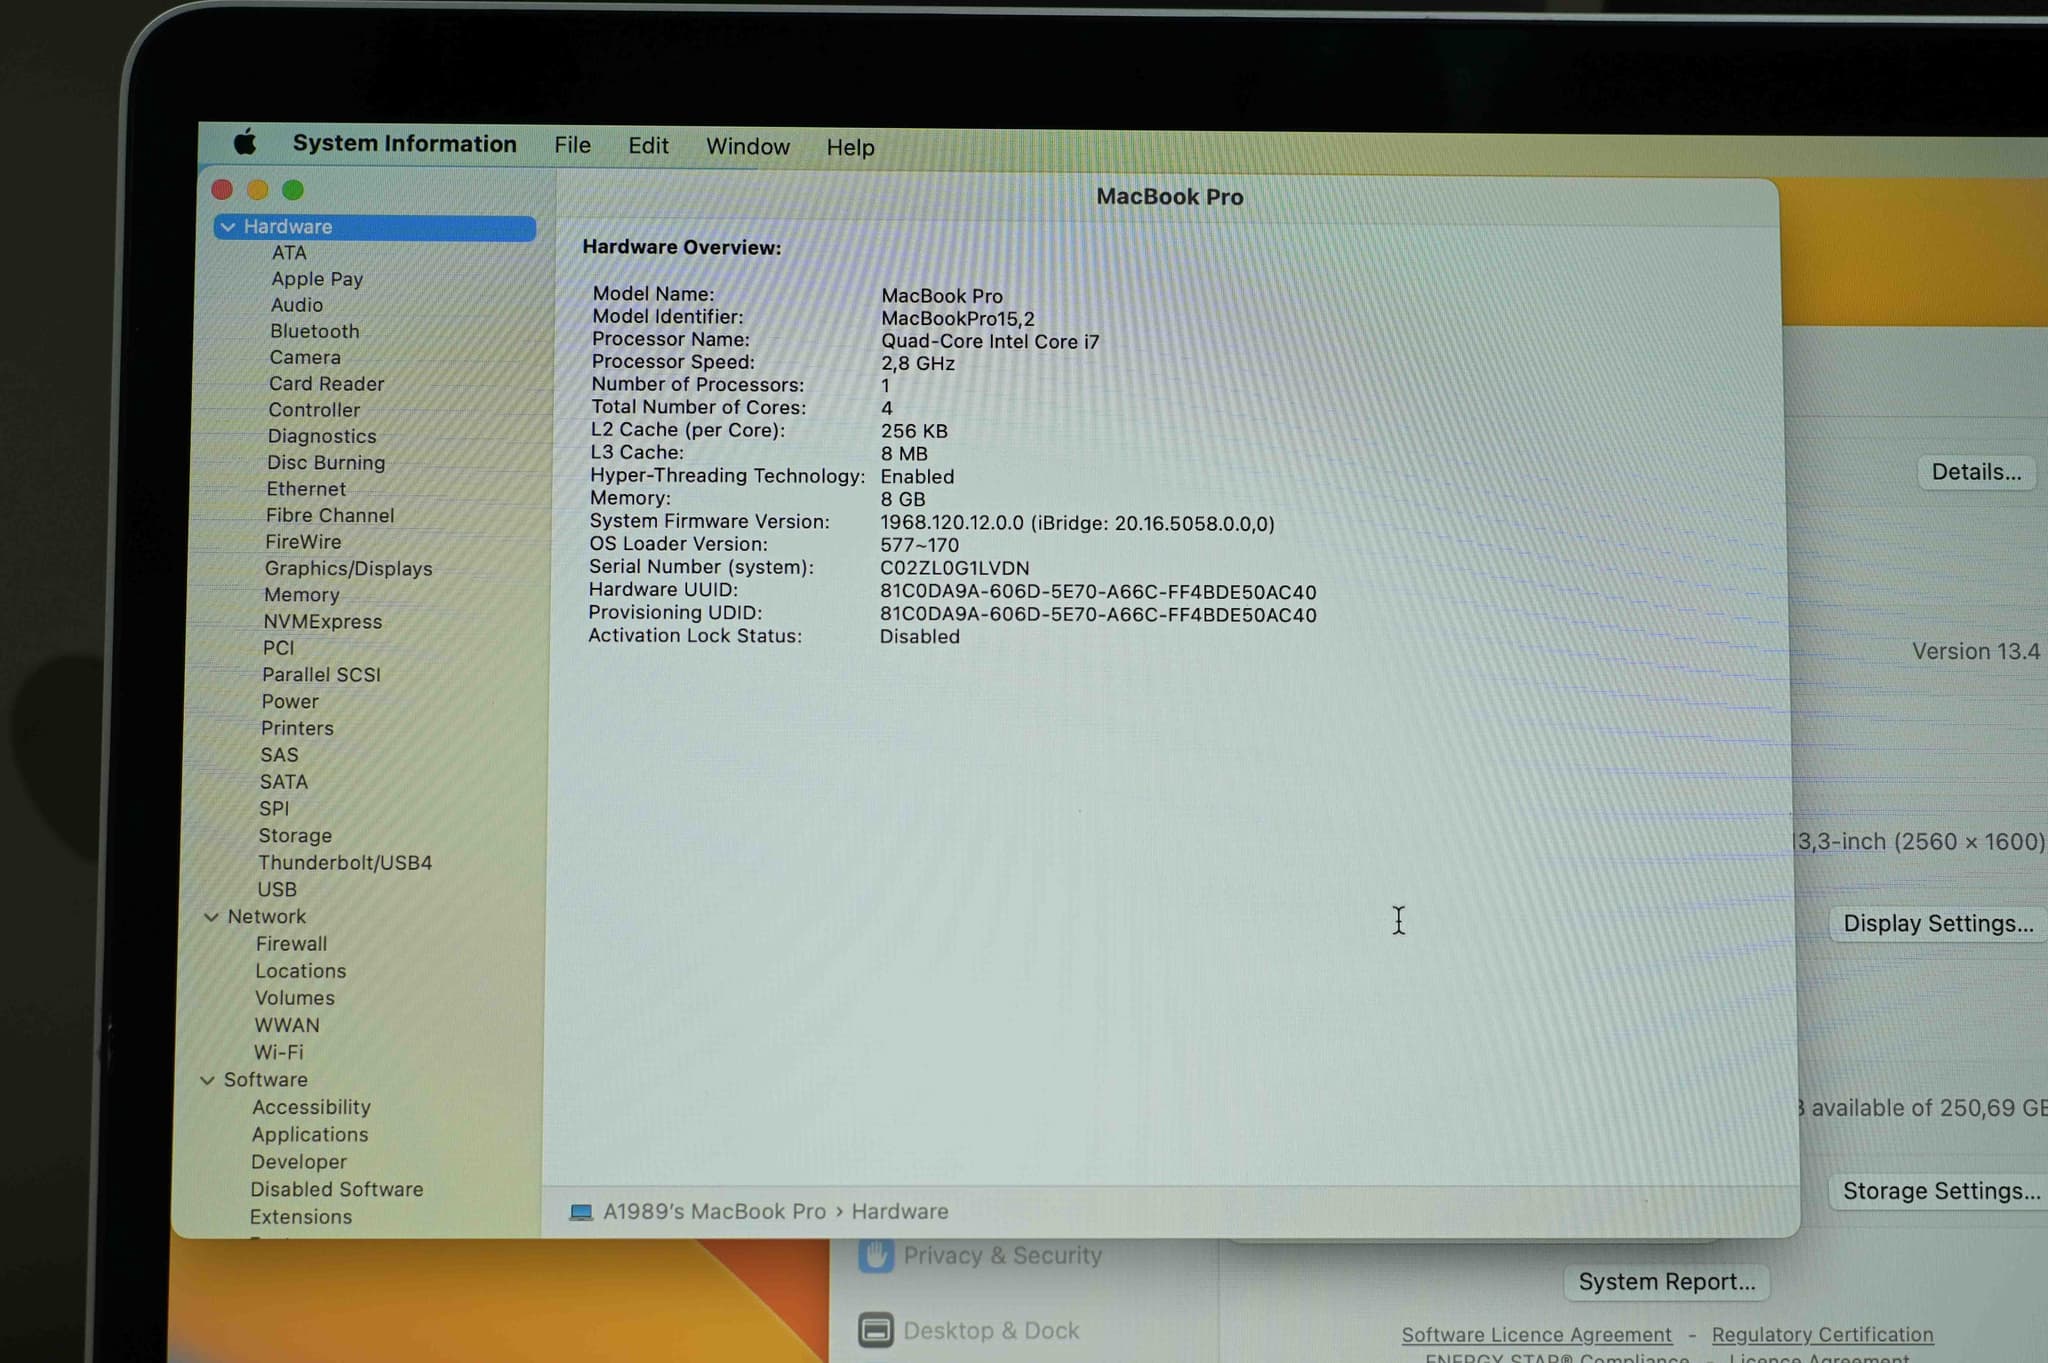Screen dimensions: 2048x1363
Task: Click the MacBookPro15,2 model identifier value
Action: [957, 319]
